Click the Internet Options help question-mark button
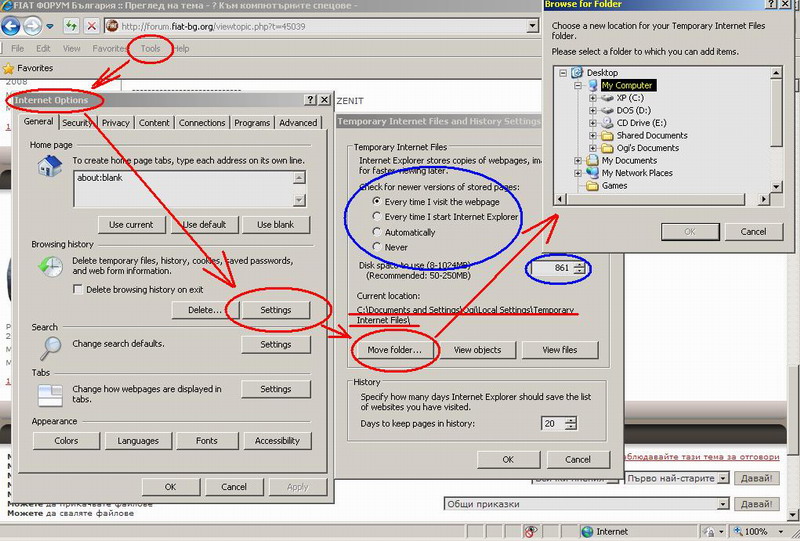This screenshot has height=541, width=800. pyautogui.click(x=310, y=100)
